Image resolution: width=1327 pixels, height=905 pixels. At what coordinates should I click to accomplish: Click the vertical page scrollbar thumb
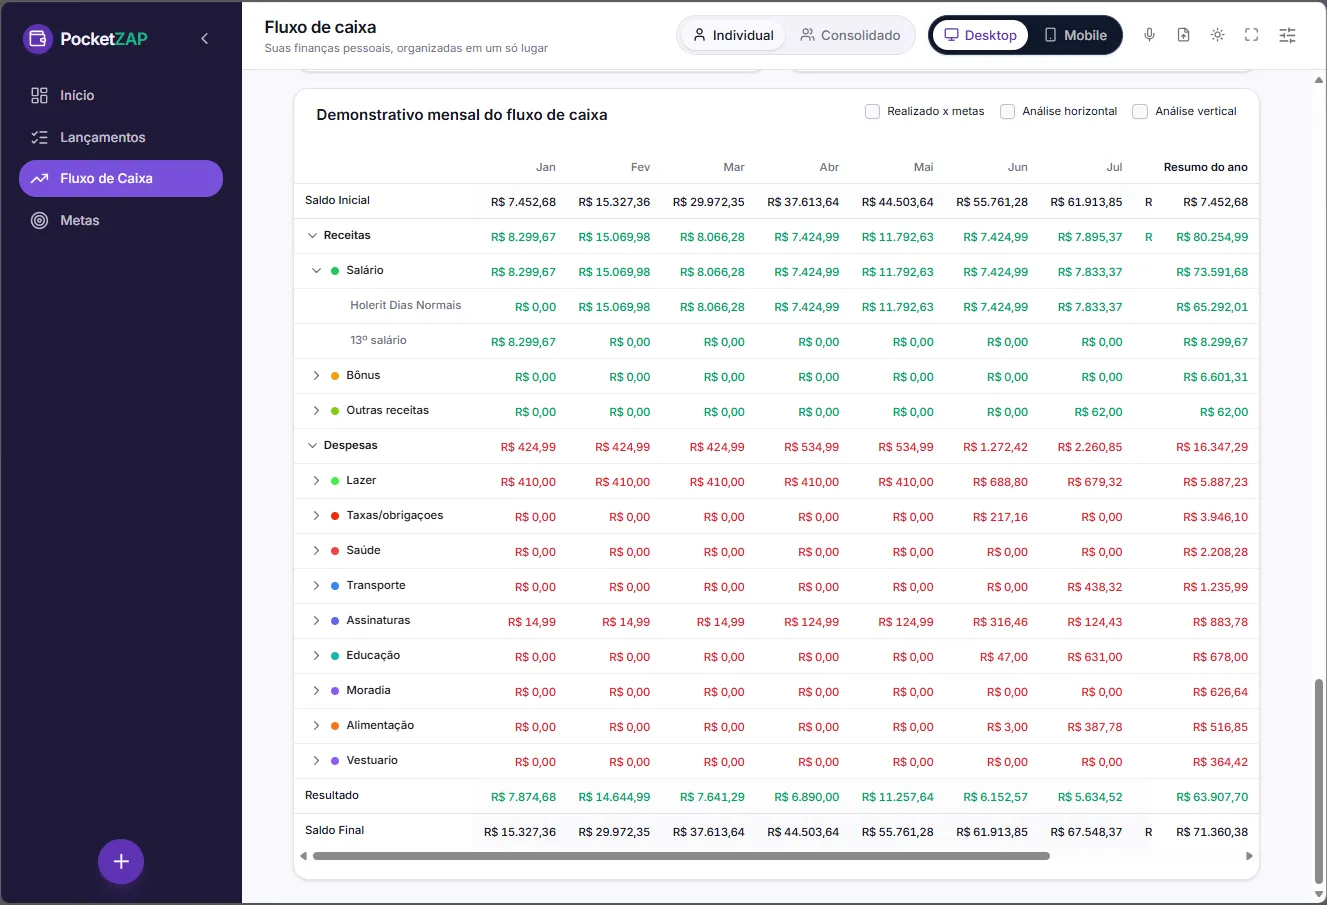(1319, 780)
